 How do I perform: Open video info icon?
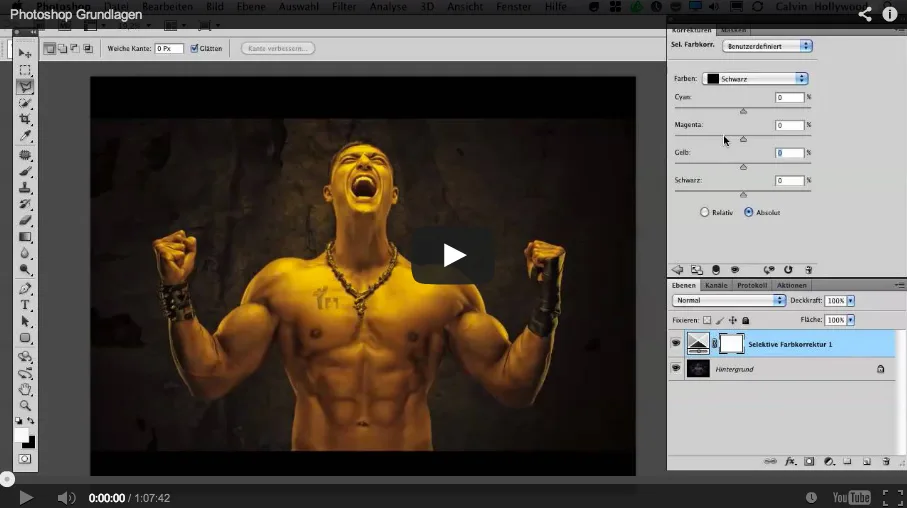[x=890, y=14]
